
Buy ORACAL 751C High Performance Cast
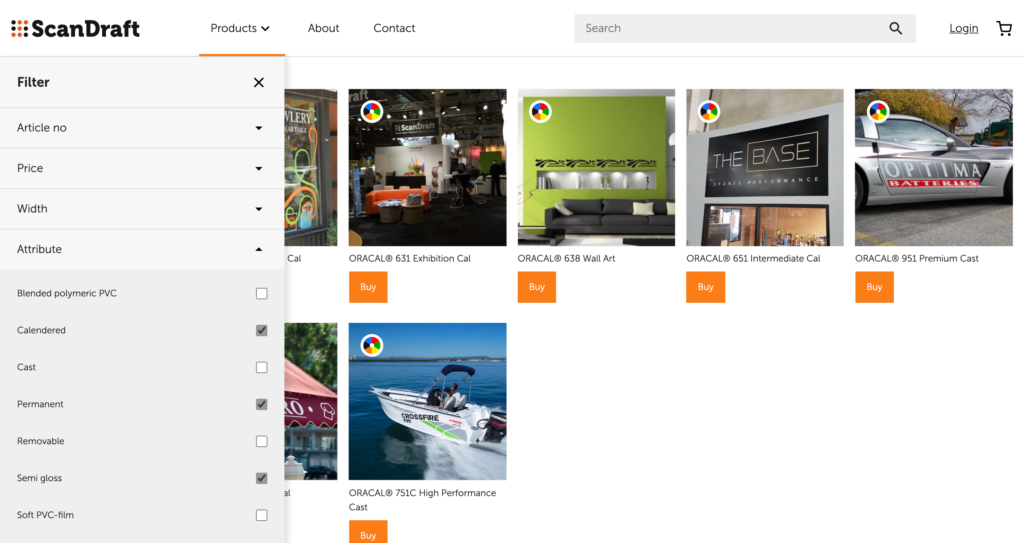[x=368, y=532]
